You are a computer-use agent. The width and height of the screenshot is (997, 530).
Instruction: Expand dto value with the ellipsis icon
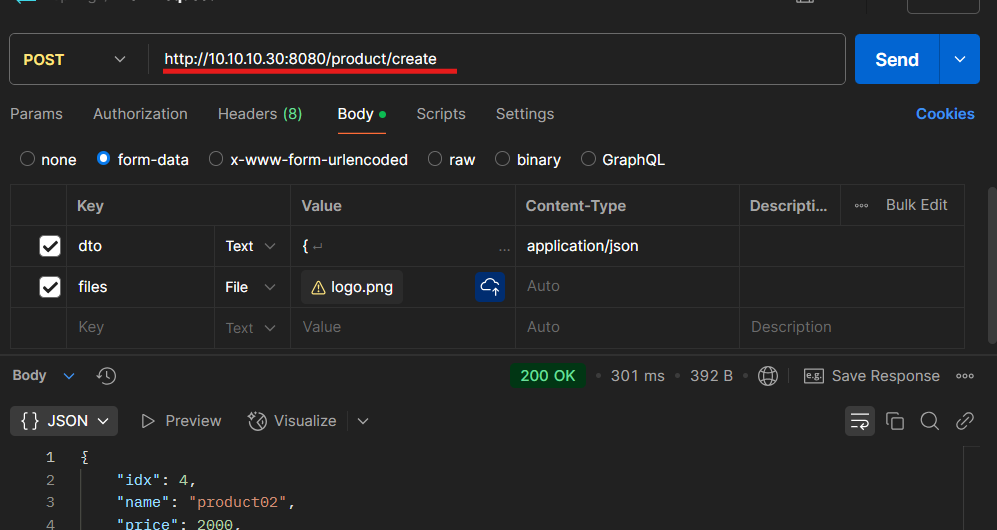click(504, 250)
